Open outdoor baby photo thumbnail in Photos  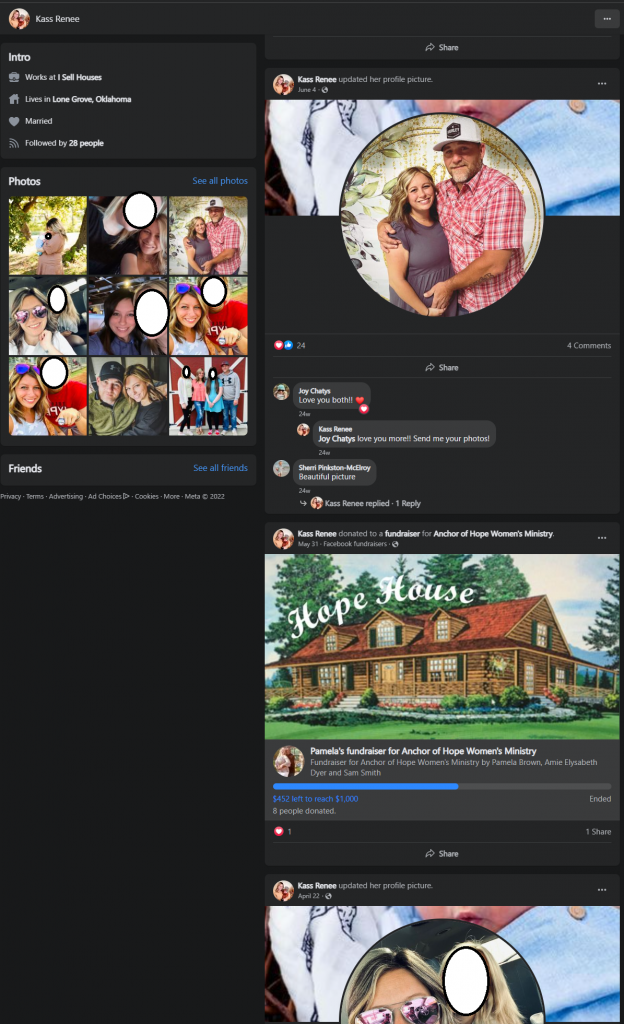pos(48,235)
